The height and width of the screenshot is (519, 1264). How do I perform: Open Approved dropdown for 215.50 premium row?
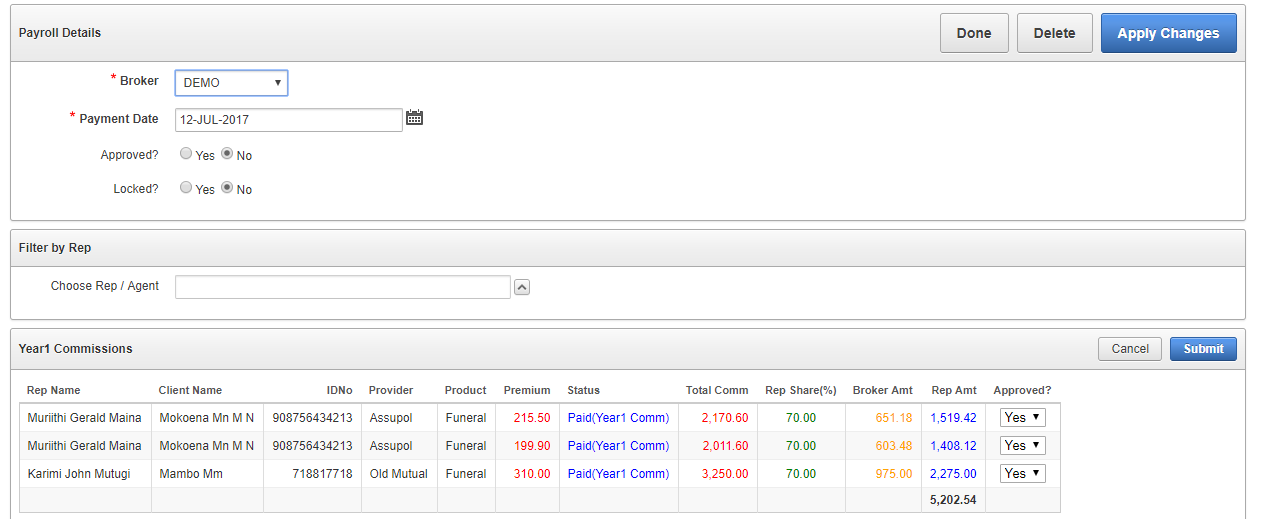click(1022, 417)
